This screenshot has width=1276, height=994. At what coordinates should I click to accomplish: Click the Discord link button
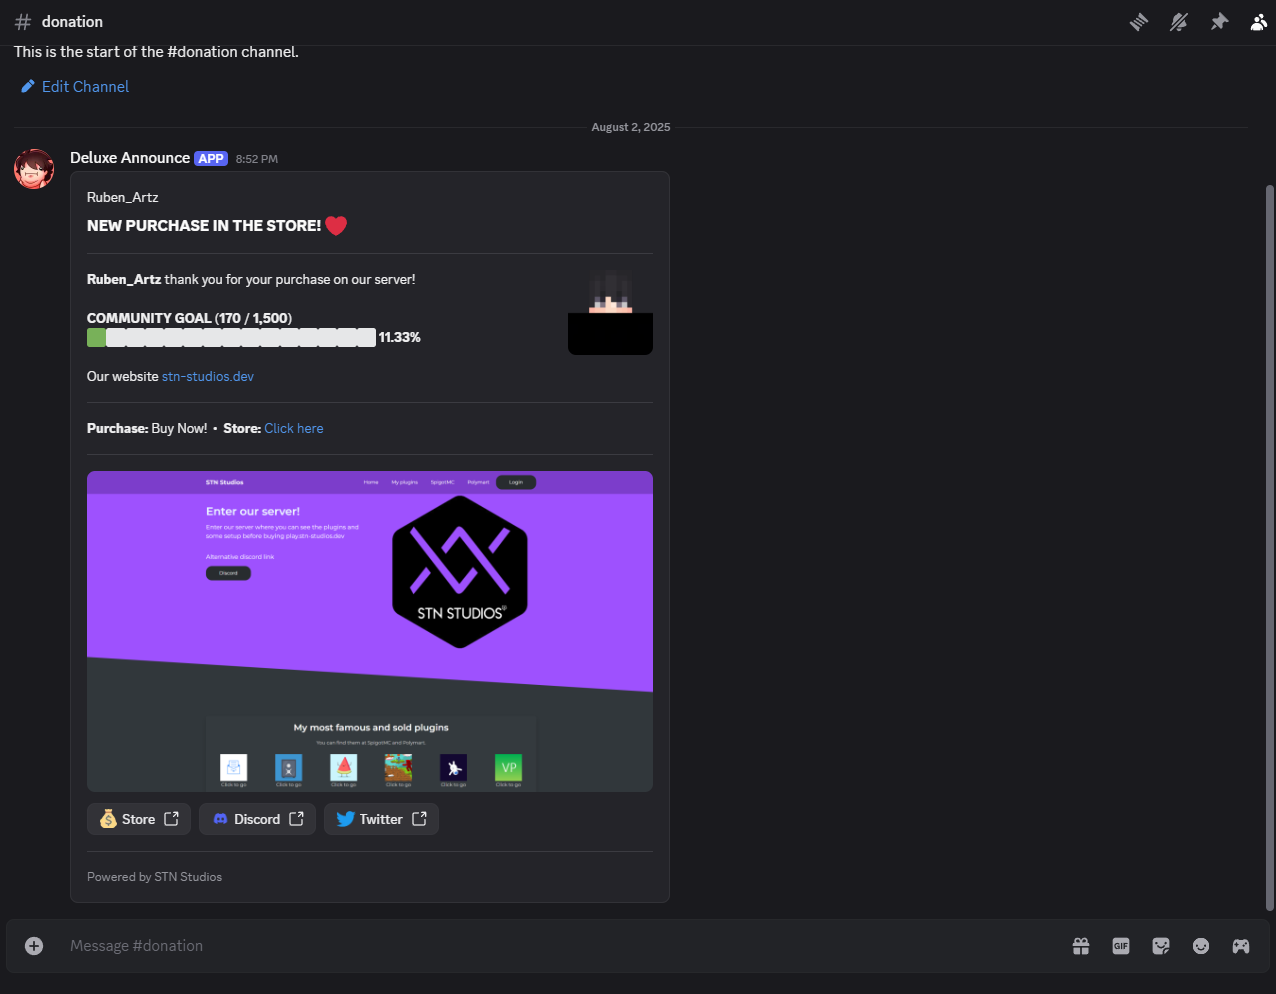[x=257, y=819]
